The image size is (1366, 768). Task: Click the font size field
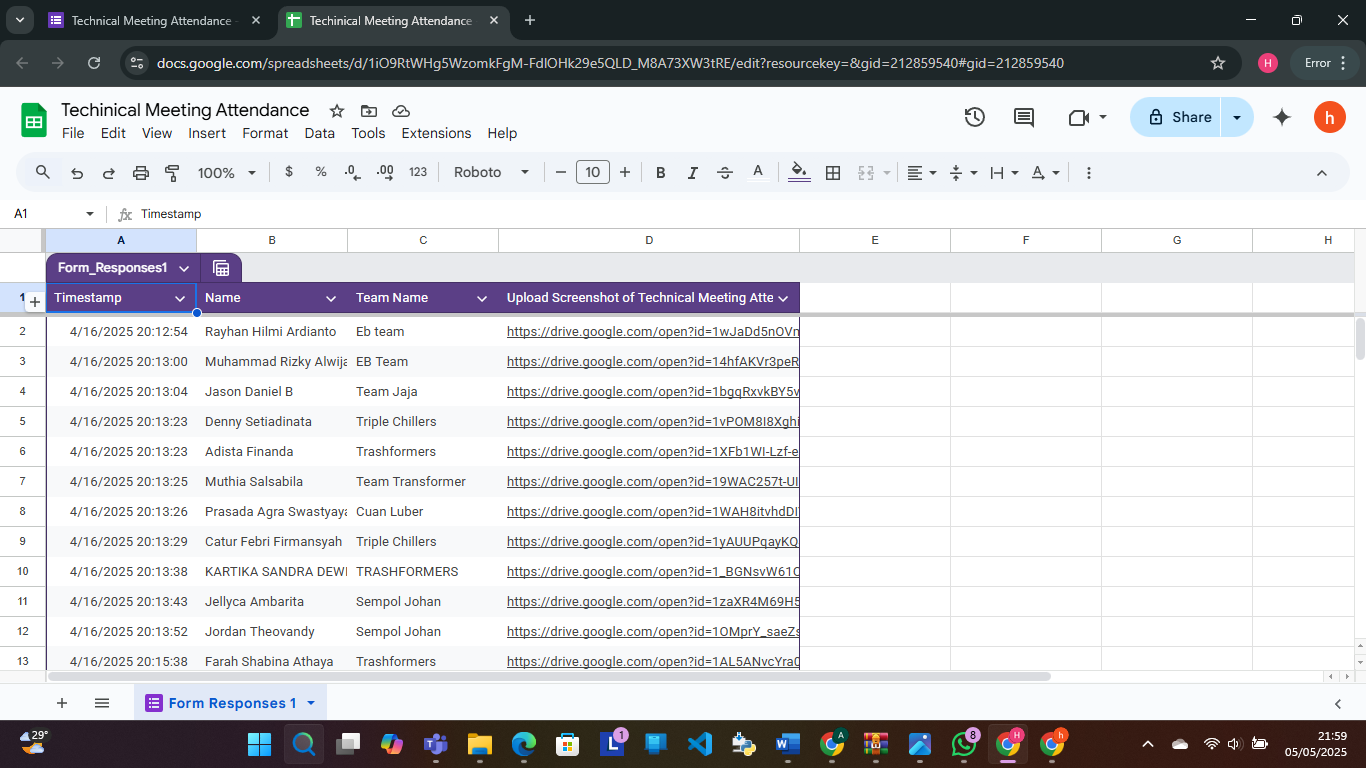593,173
